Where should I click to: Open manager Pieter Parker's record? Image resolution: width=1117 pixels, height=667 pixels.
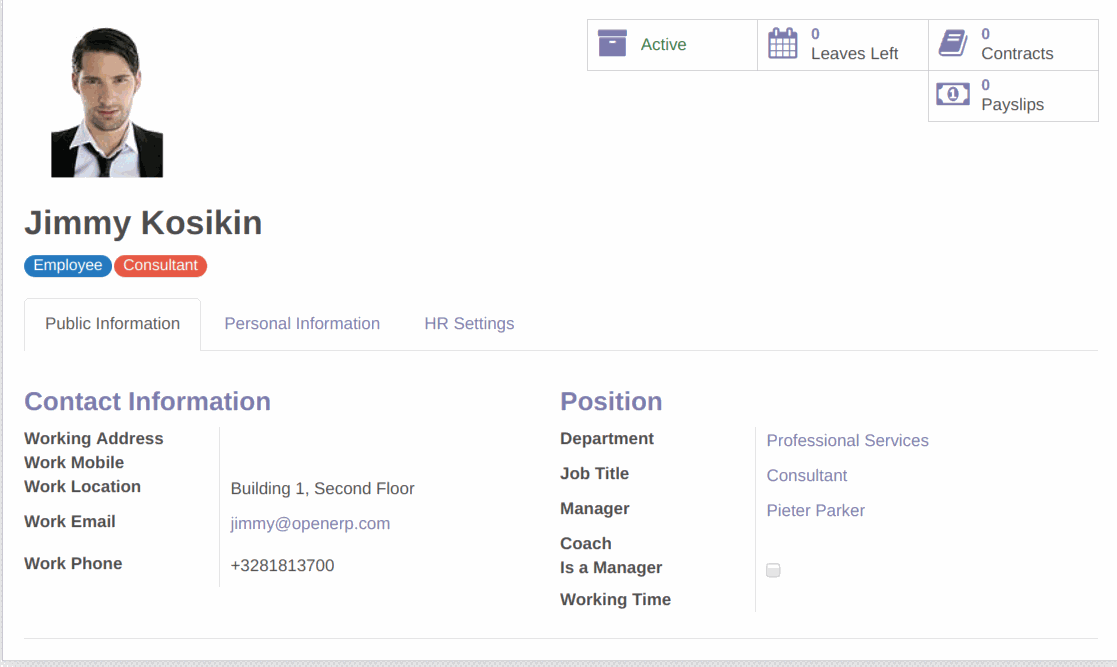click(x=815, y=511)
